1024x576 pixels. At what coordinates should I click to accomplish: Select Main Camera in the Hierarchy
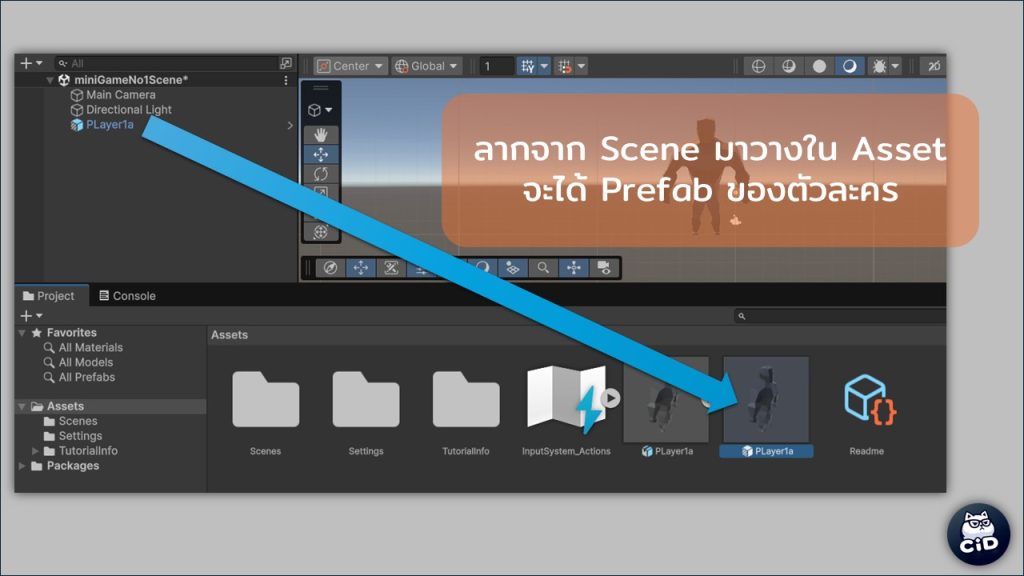tap(120, 95)
